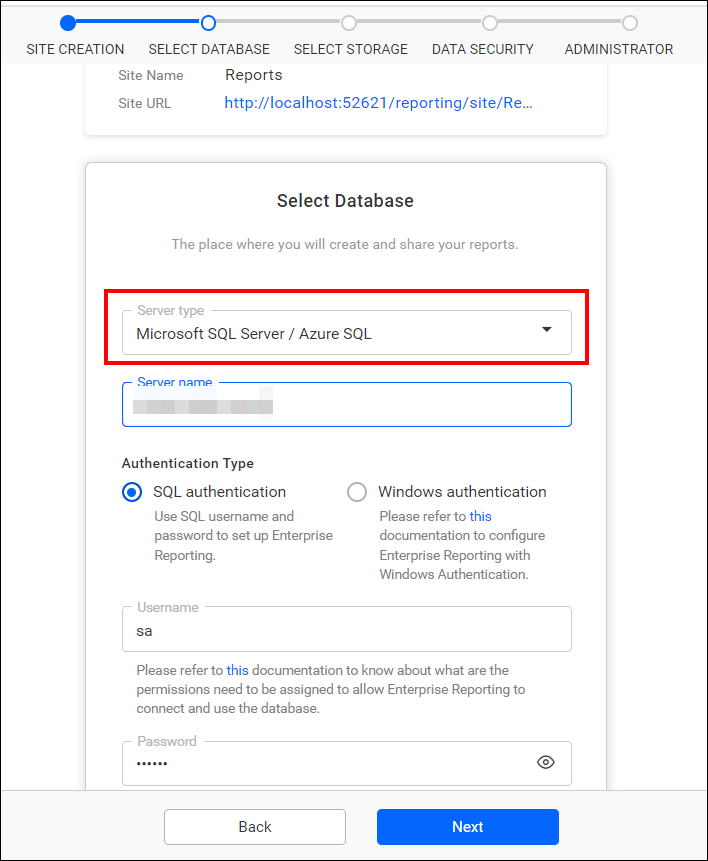Image resolution: width=708 pixels, height=861 pixels.
Task: Open the Site URL localhost link
Action: [378, 103]
